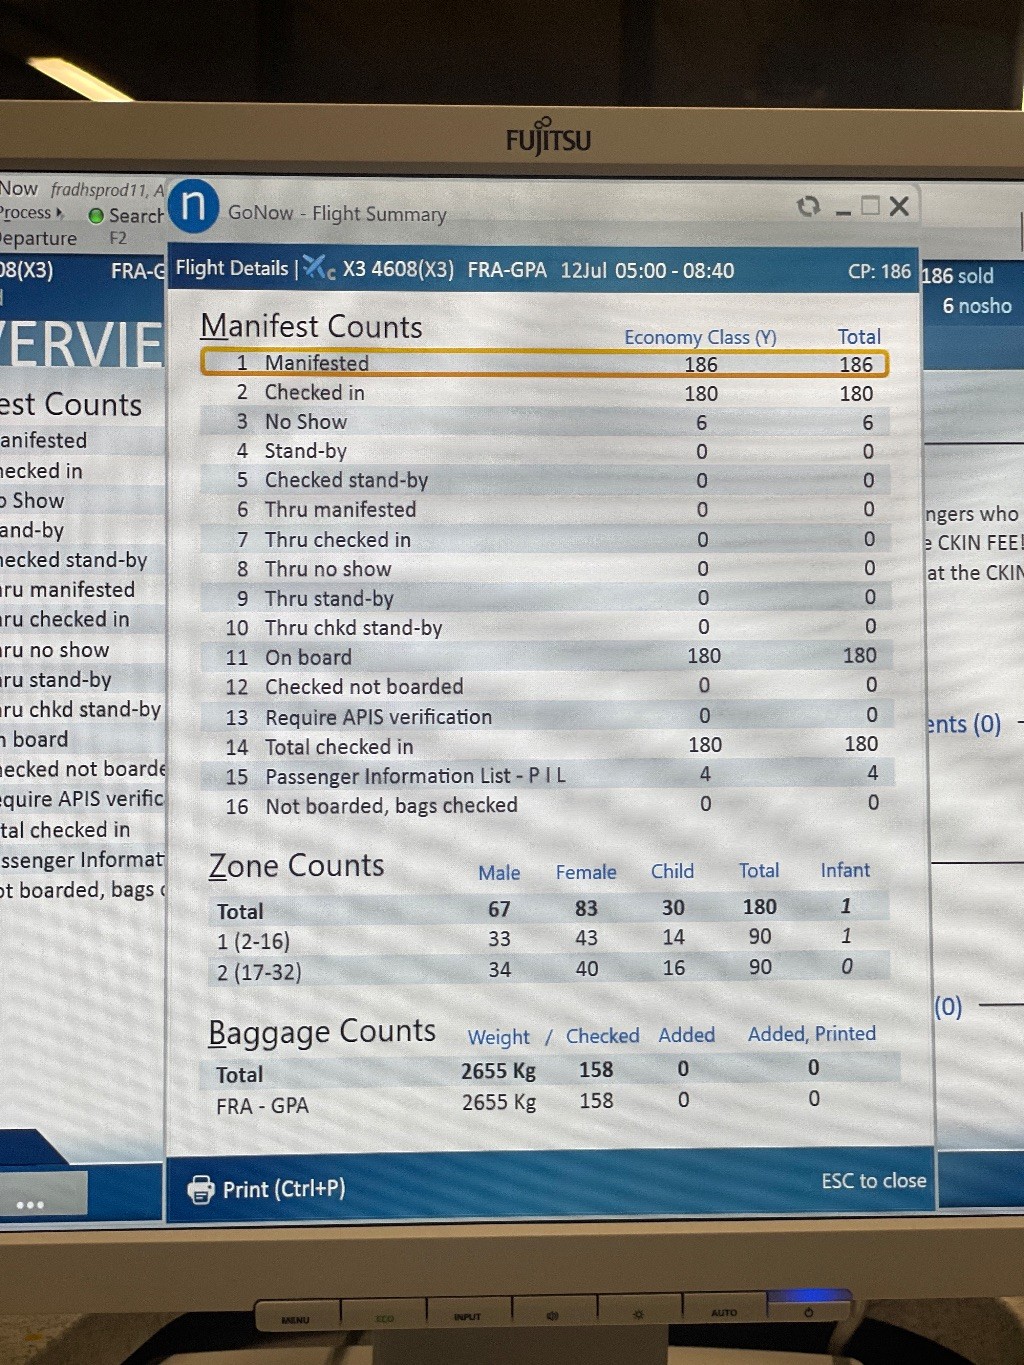Click ESC to close text

click(x=873, y=1181)
